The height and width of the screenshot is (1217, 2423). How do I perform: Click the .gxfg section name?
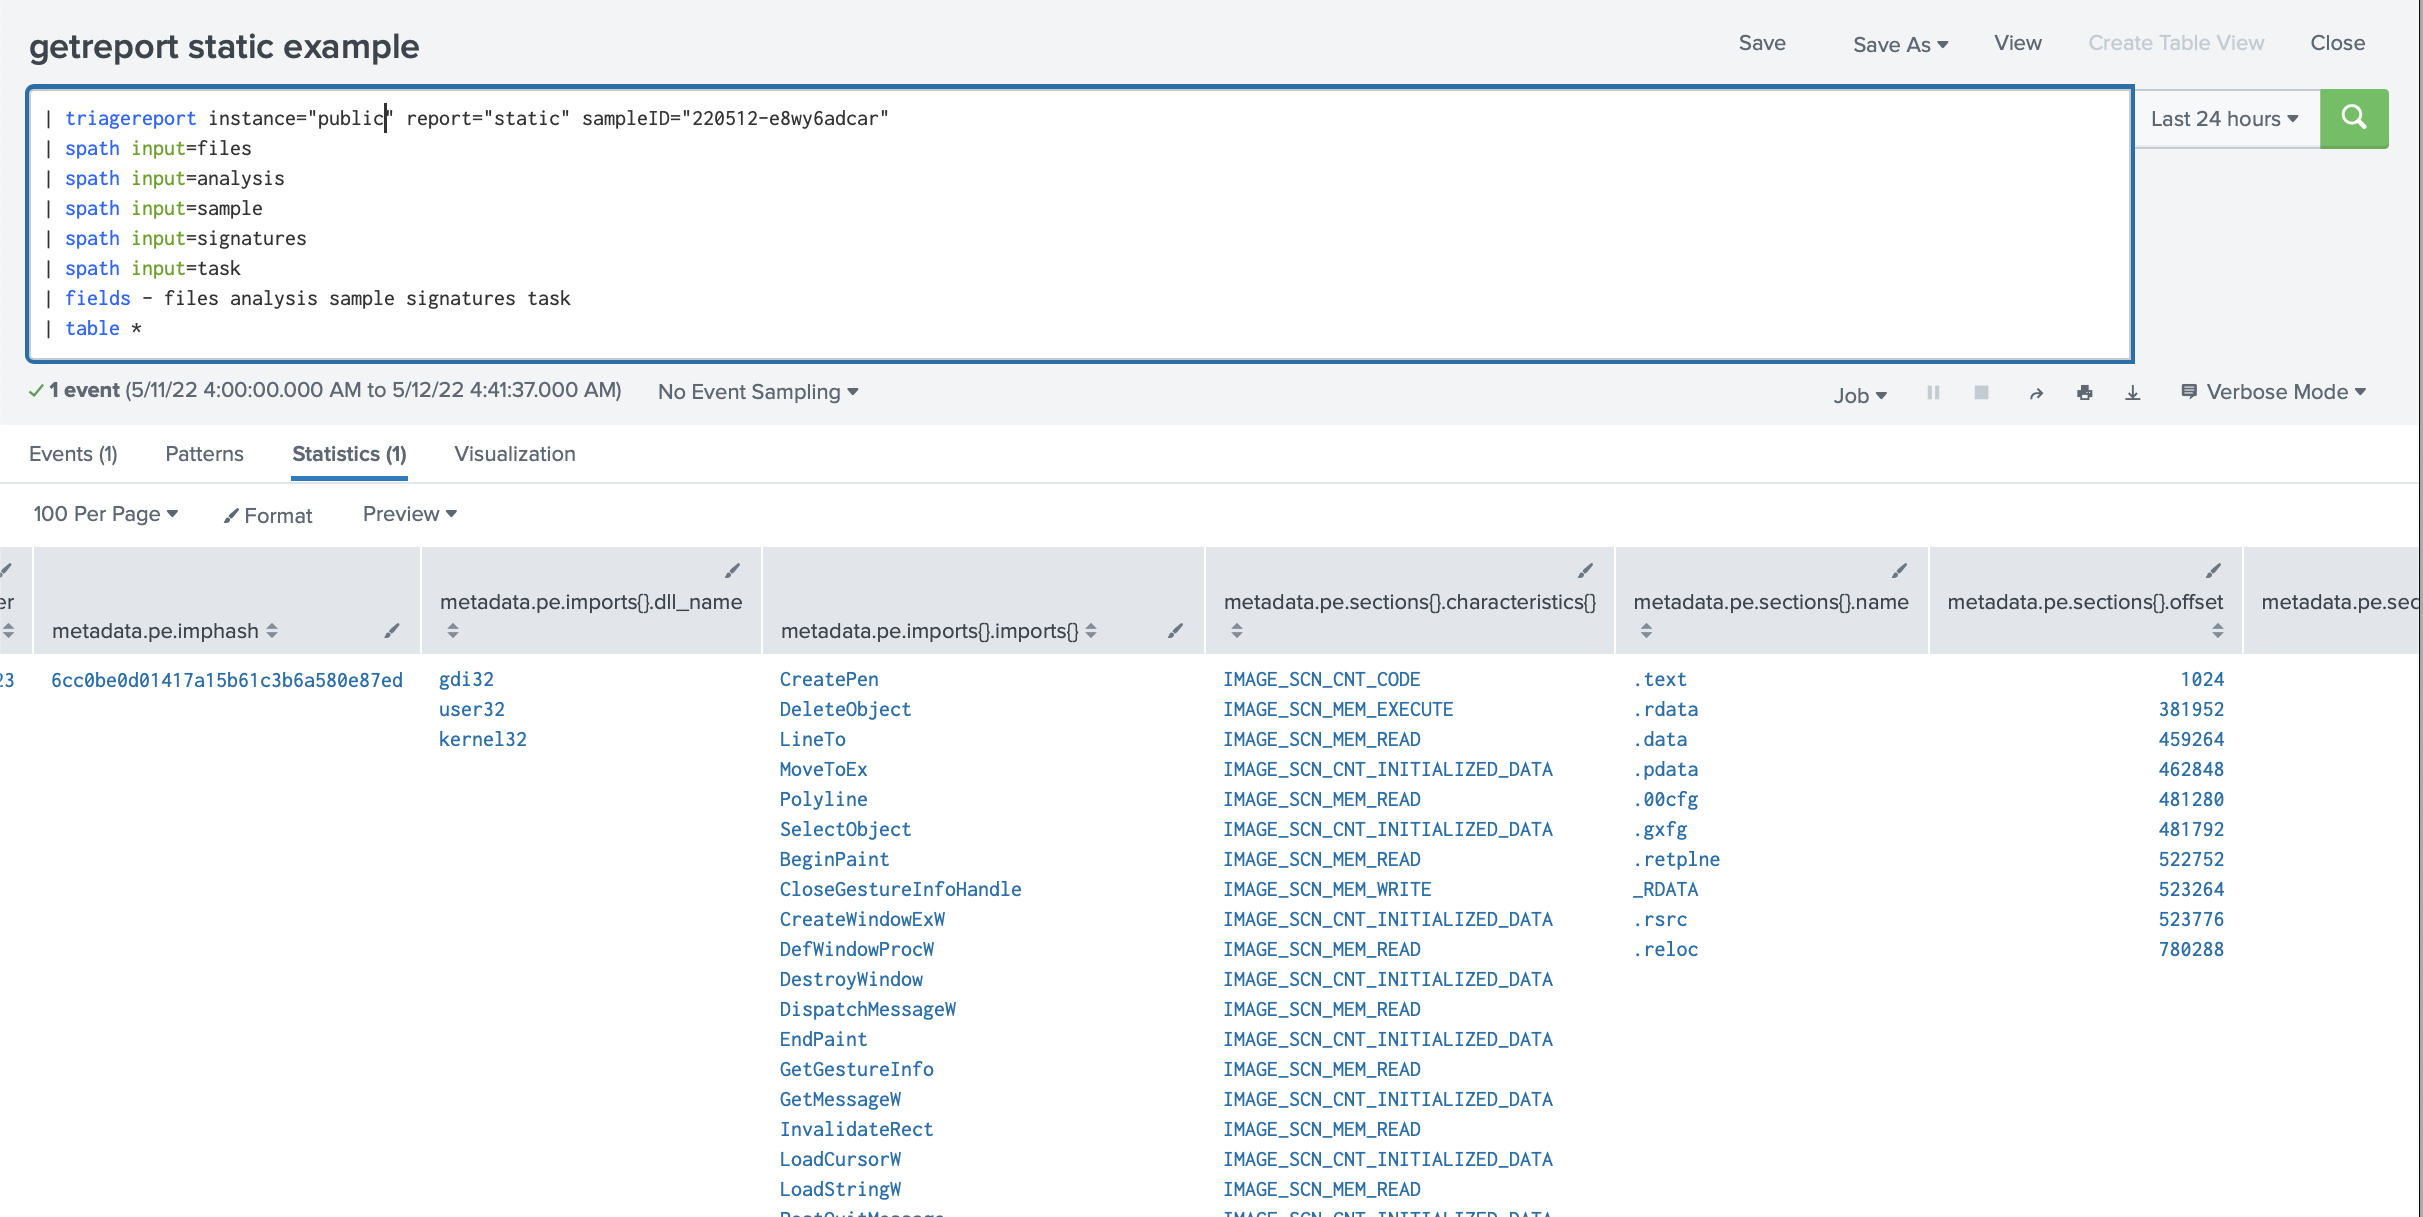tap(1660, 829)
